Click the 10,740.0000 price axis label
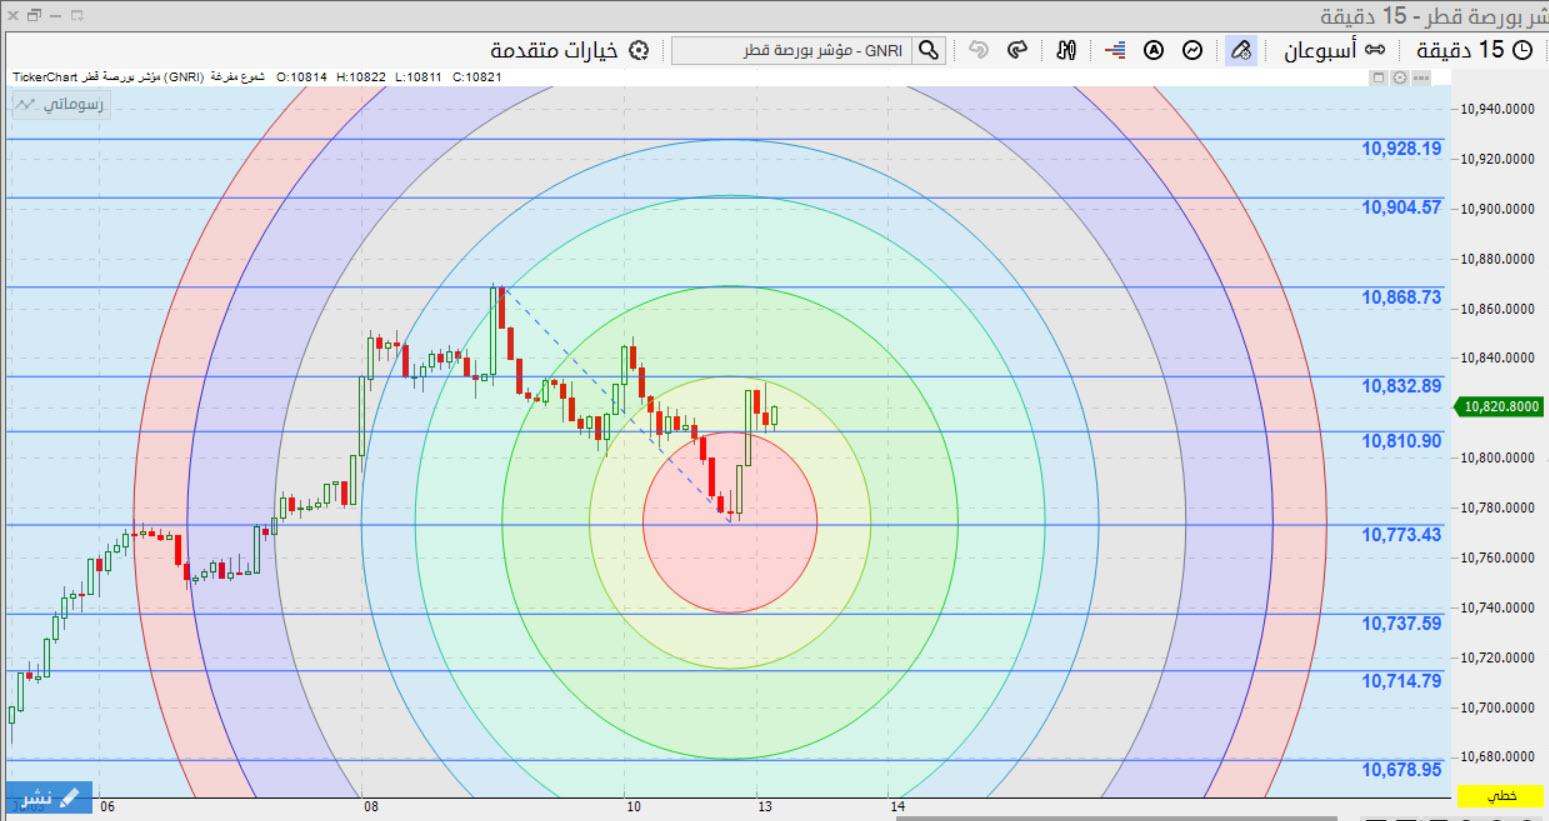1549x821 pixels. (1497, 608)
